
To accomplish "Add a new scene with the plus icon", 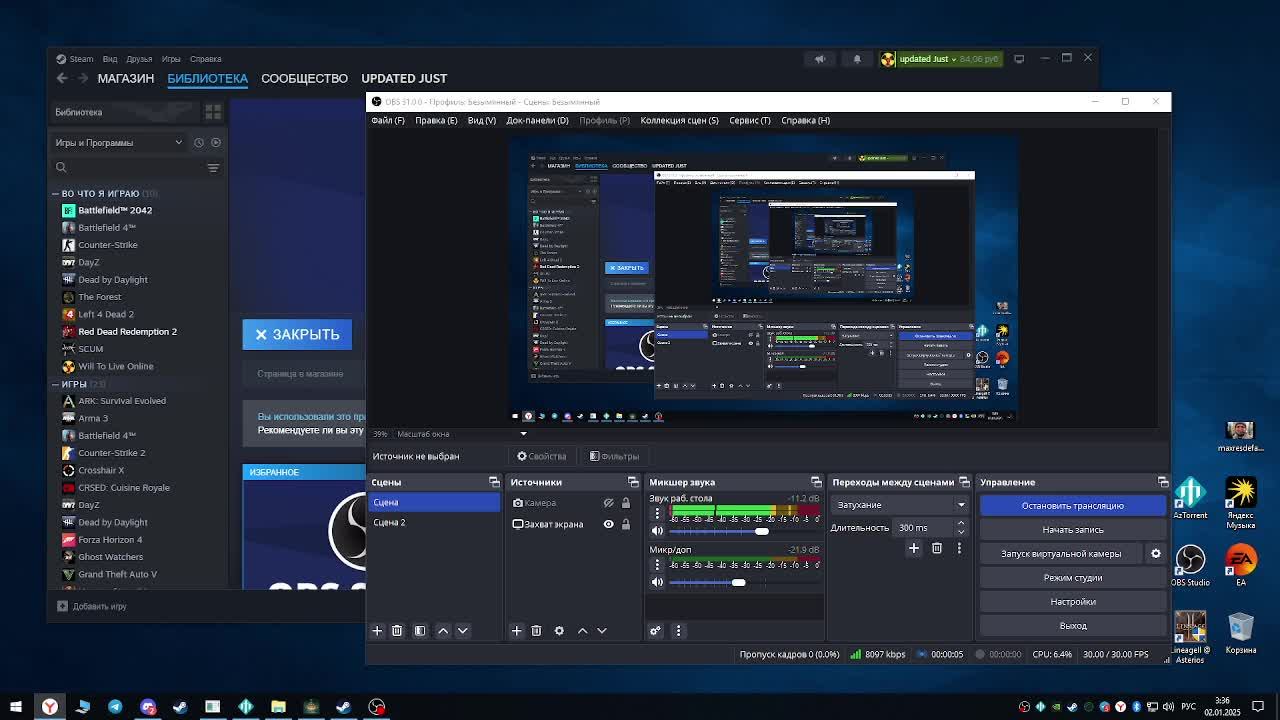I will (377, 631).
